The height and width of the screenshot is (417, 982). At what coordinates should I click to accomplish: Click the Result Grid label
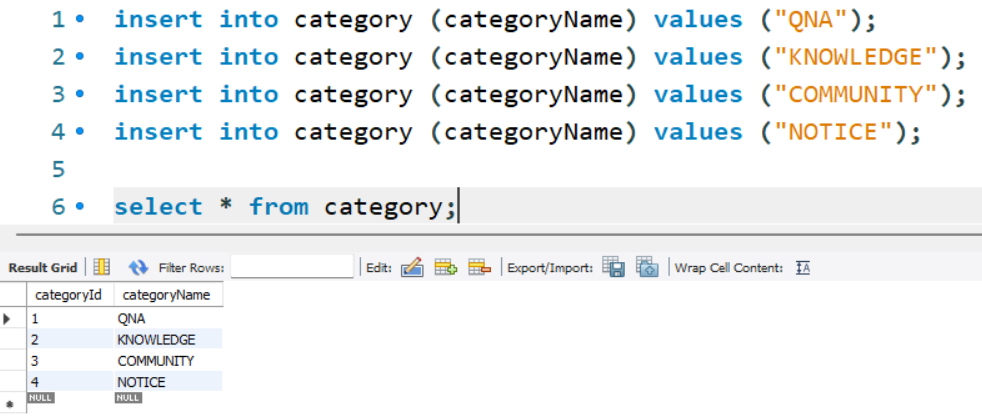tap(43, 268)
